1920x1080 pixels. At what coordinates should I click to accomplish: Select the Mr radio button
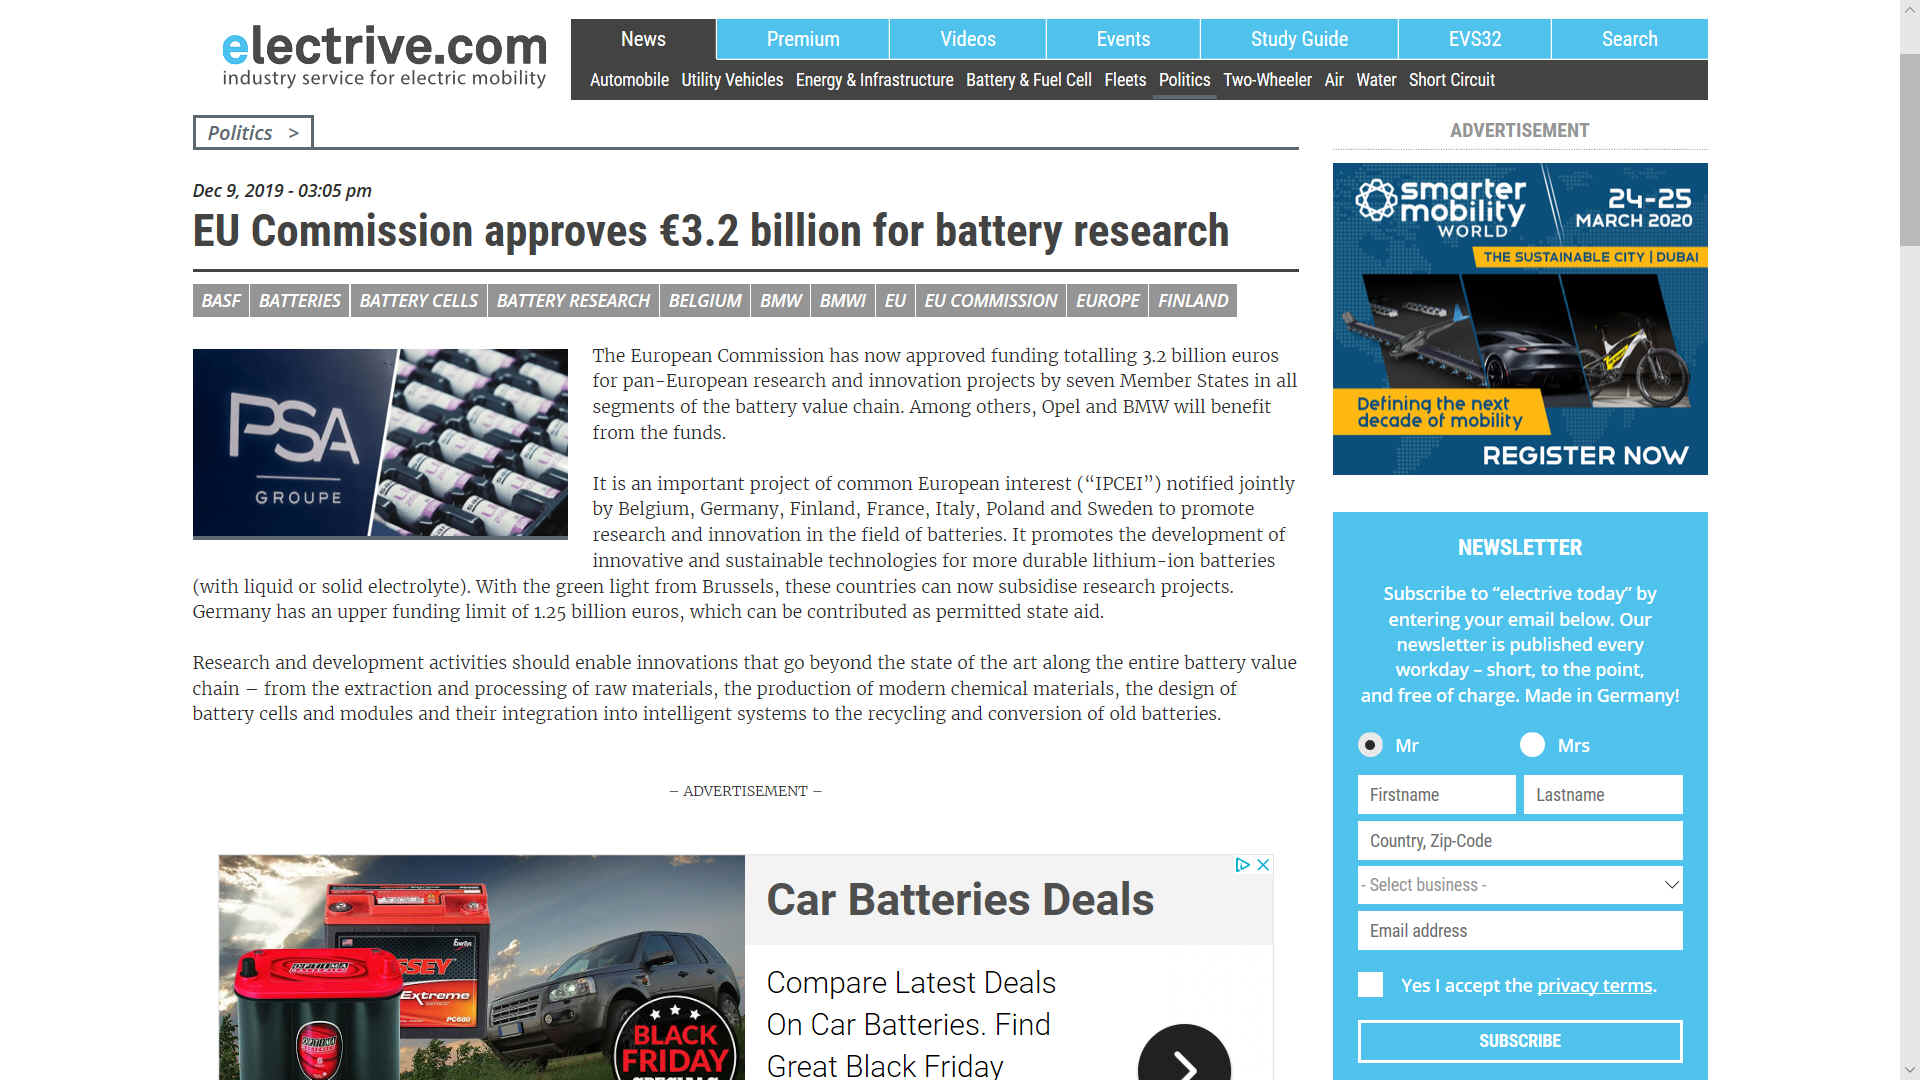tap(1370, 745)
